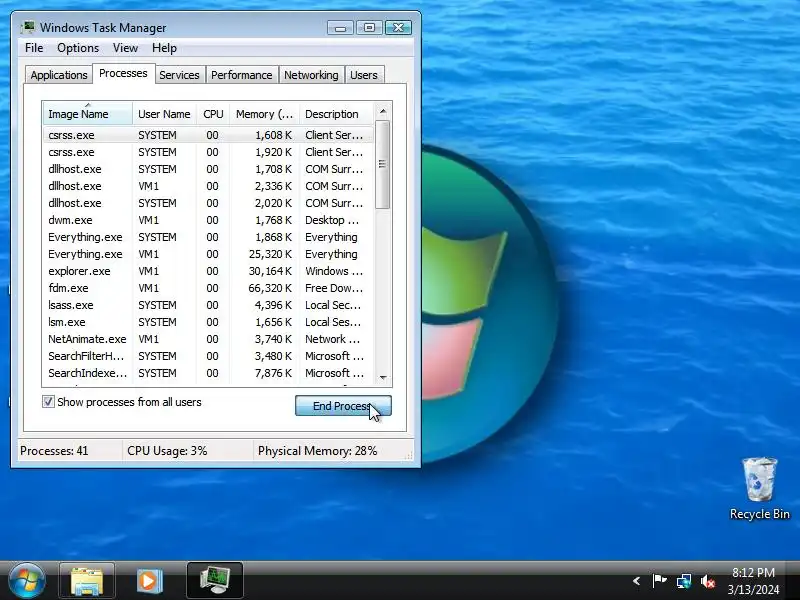
Task: Click the process list scroll up arrow
Action: pyautogui.click(x=383, y=111)
